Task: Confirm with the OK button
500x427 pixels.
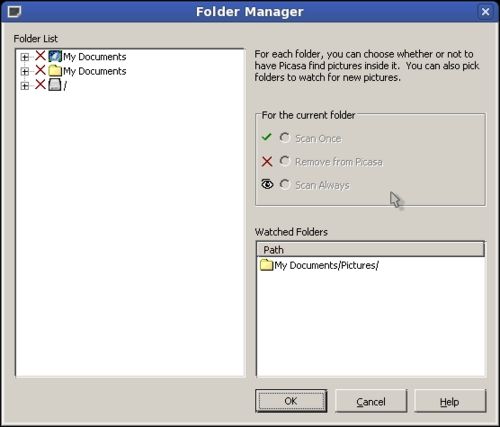Action: coord(291,401)
